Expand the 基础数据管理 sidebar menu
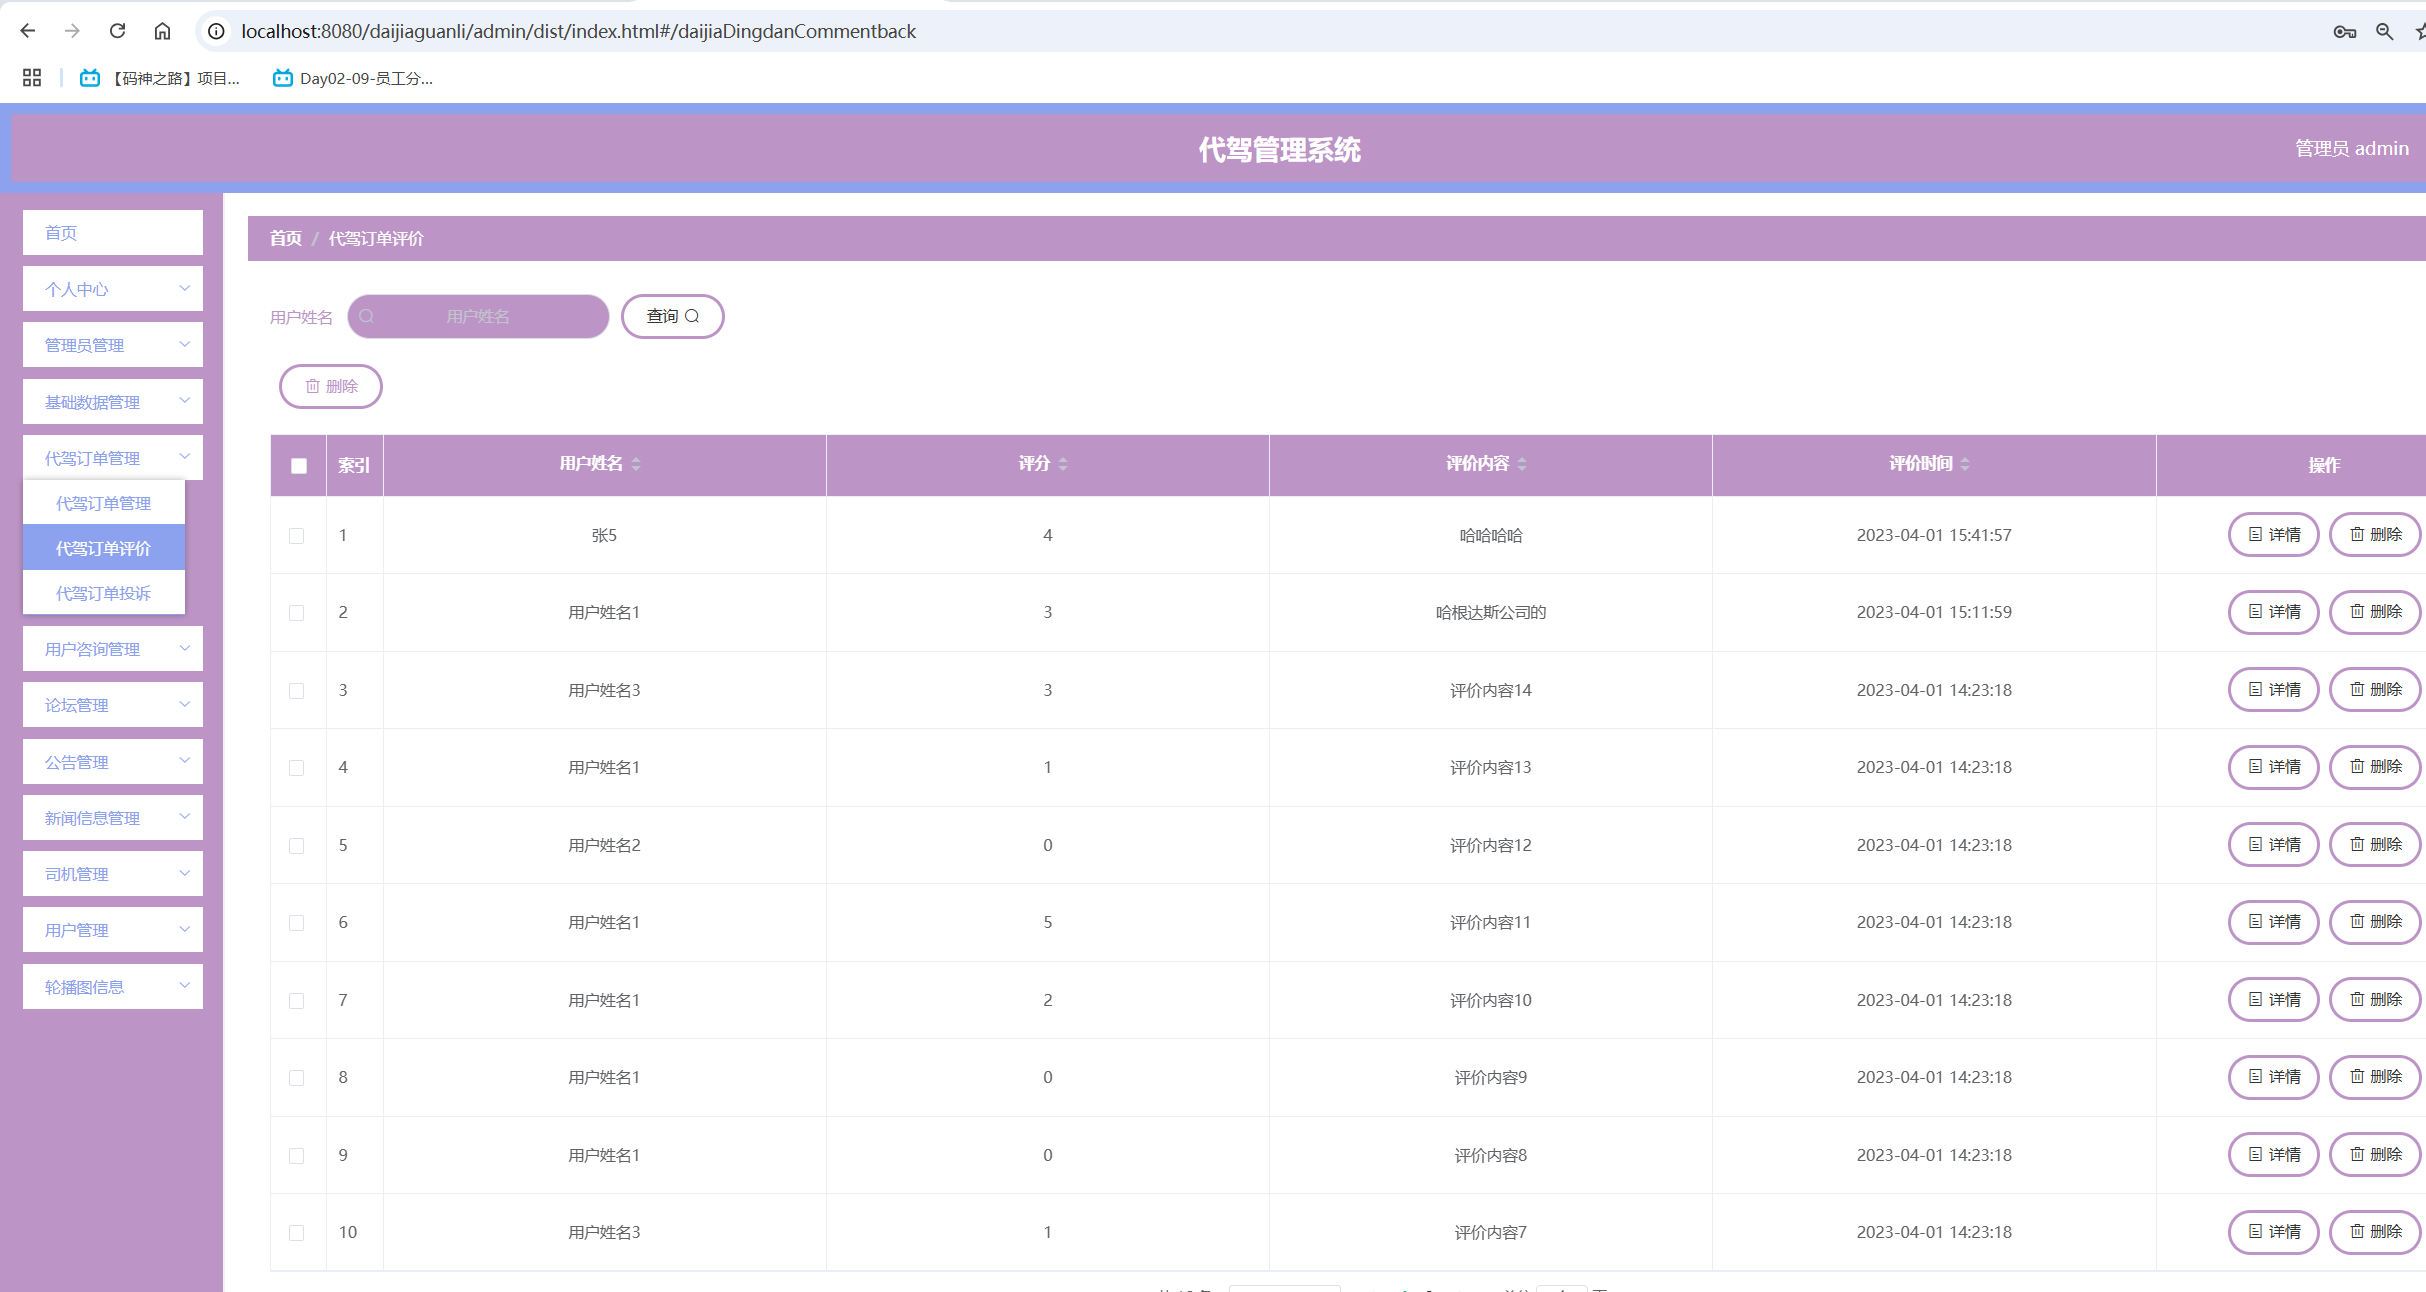This screenshot has height=1292, width=2426. coord(113,402)
